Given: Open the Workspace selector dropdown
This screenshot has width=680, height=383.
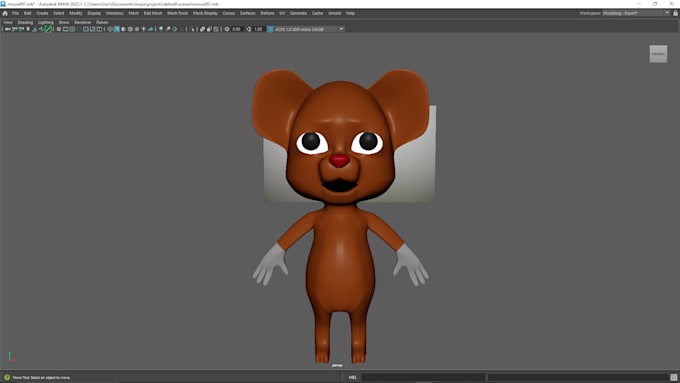Looking at the screenshot, I should tap(636, 13).
